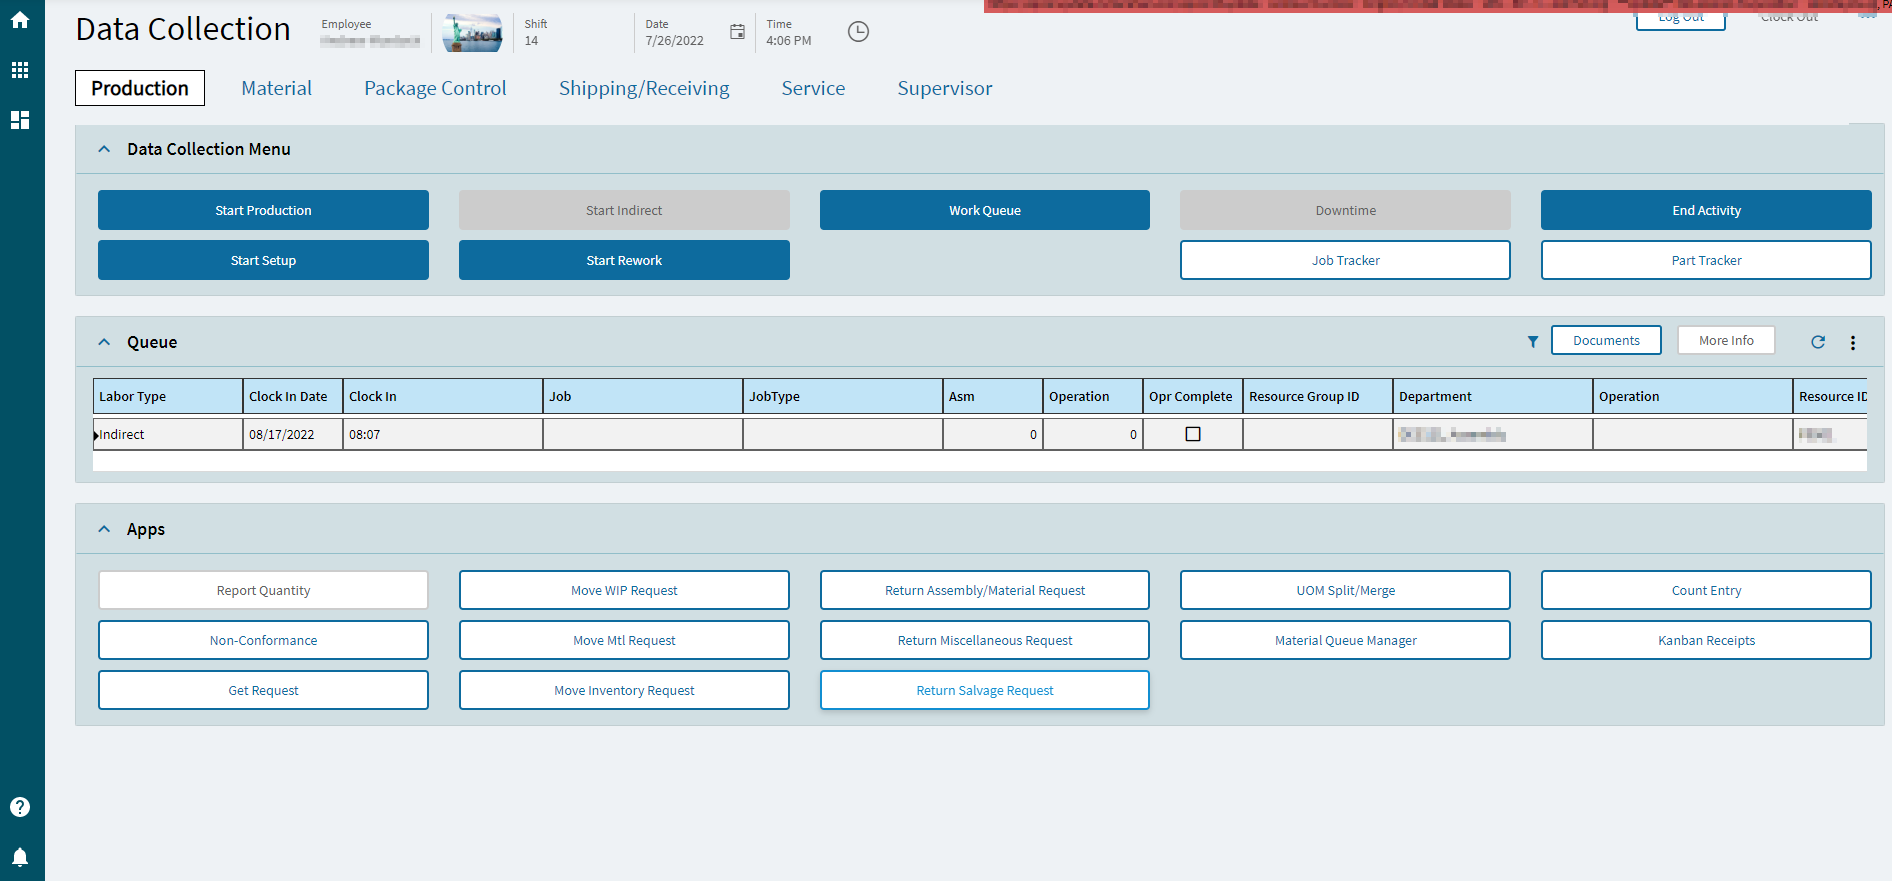Open the date calendar picker icon
Image resolution: width=1892 pixels, height=881 pixels.
[737, 32]
